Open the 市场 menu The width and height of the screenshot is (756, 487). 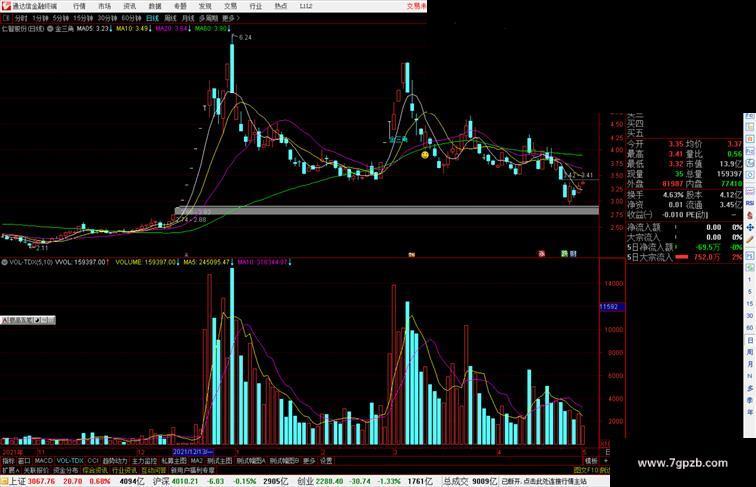tap(105, 6)
